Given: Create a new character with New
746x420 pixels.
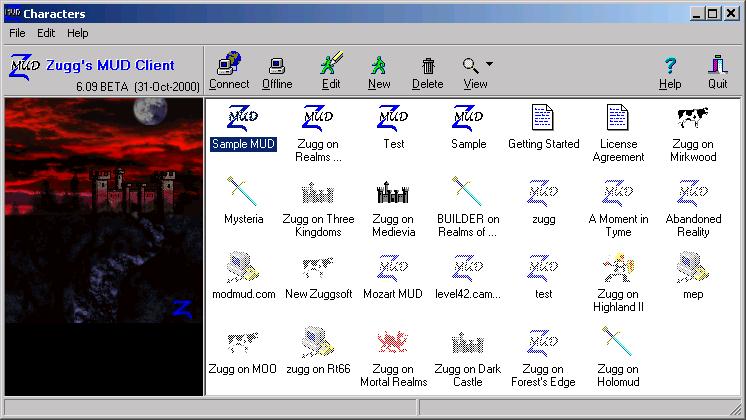Looking at the screenshot, I should 379,67.
